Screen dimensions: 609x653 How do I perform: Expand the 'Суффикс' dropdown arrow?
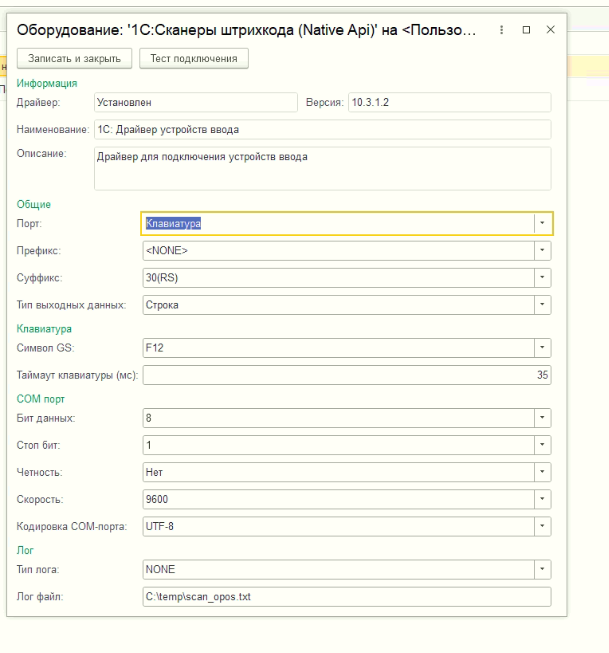point(542,277)
